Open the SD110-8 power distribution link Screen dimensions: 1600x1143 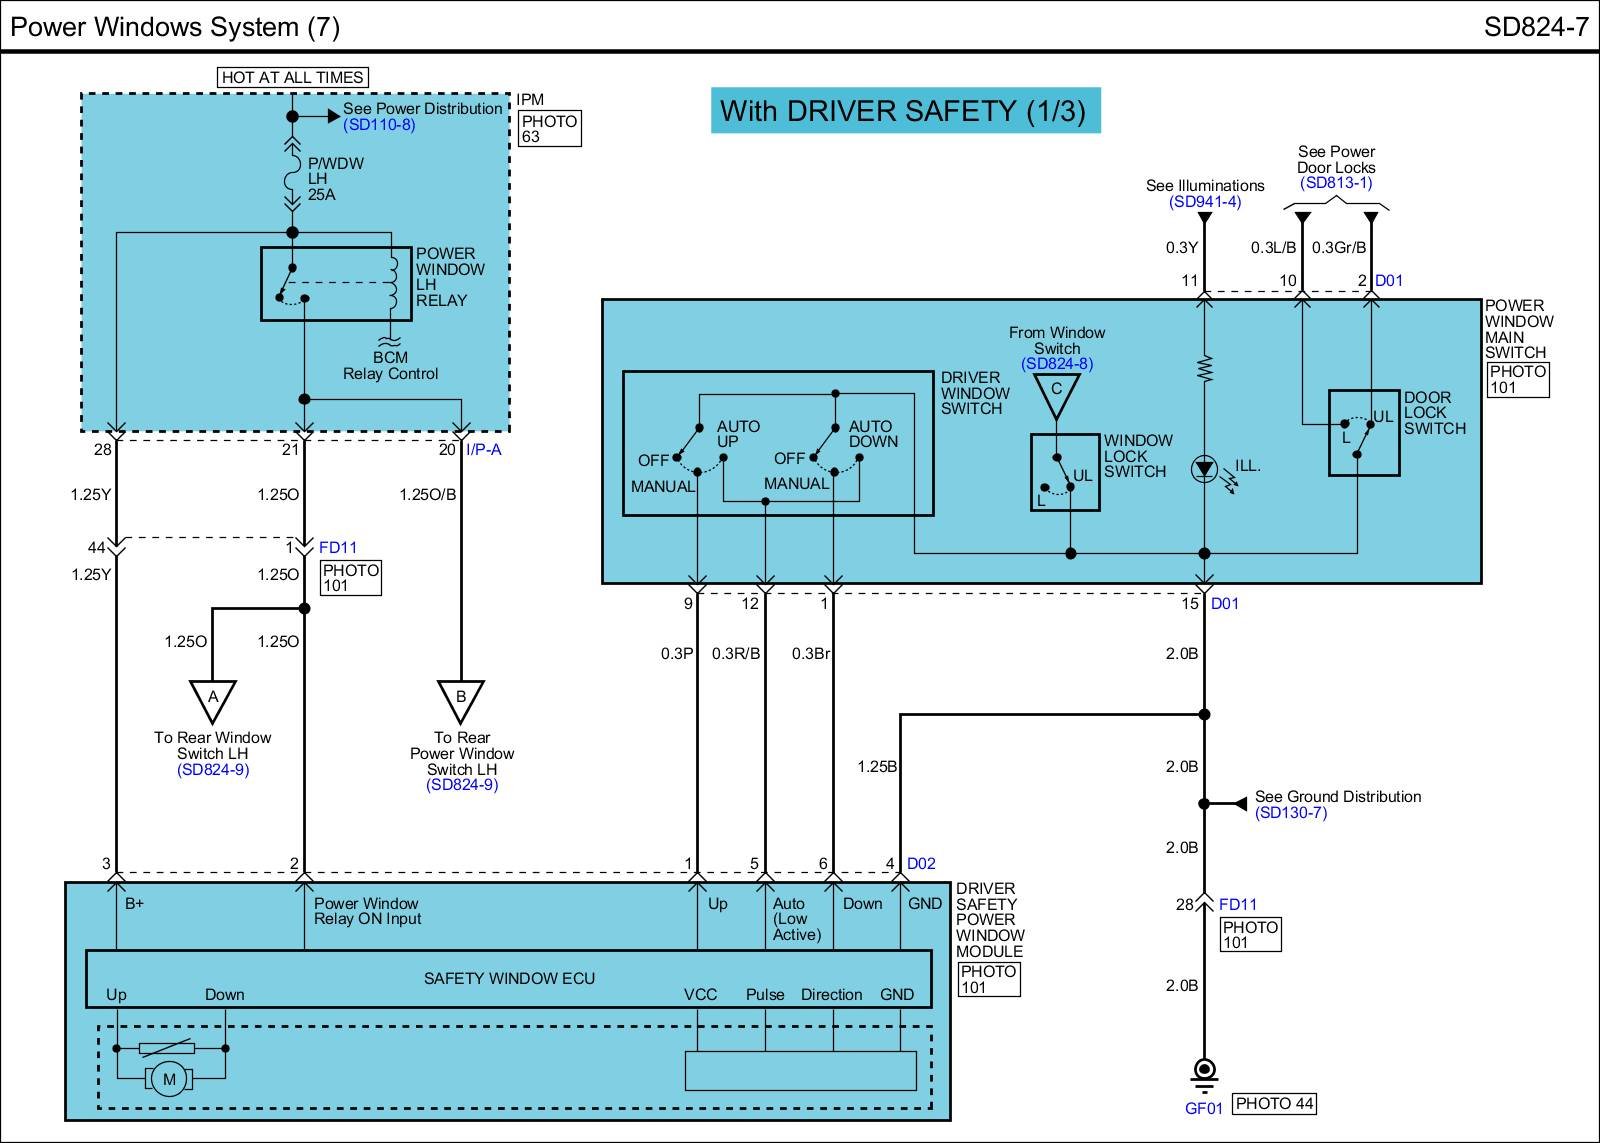click(x=379, y=125)
